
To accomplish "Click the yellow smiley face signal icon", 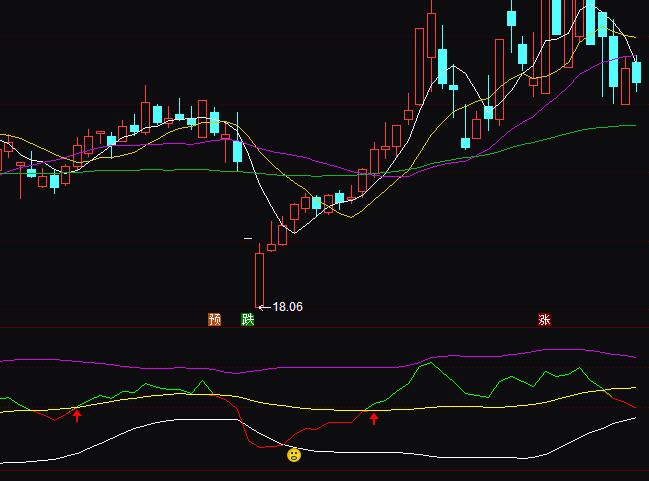I will (x=293, y=455).
